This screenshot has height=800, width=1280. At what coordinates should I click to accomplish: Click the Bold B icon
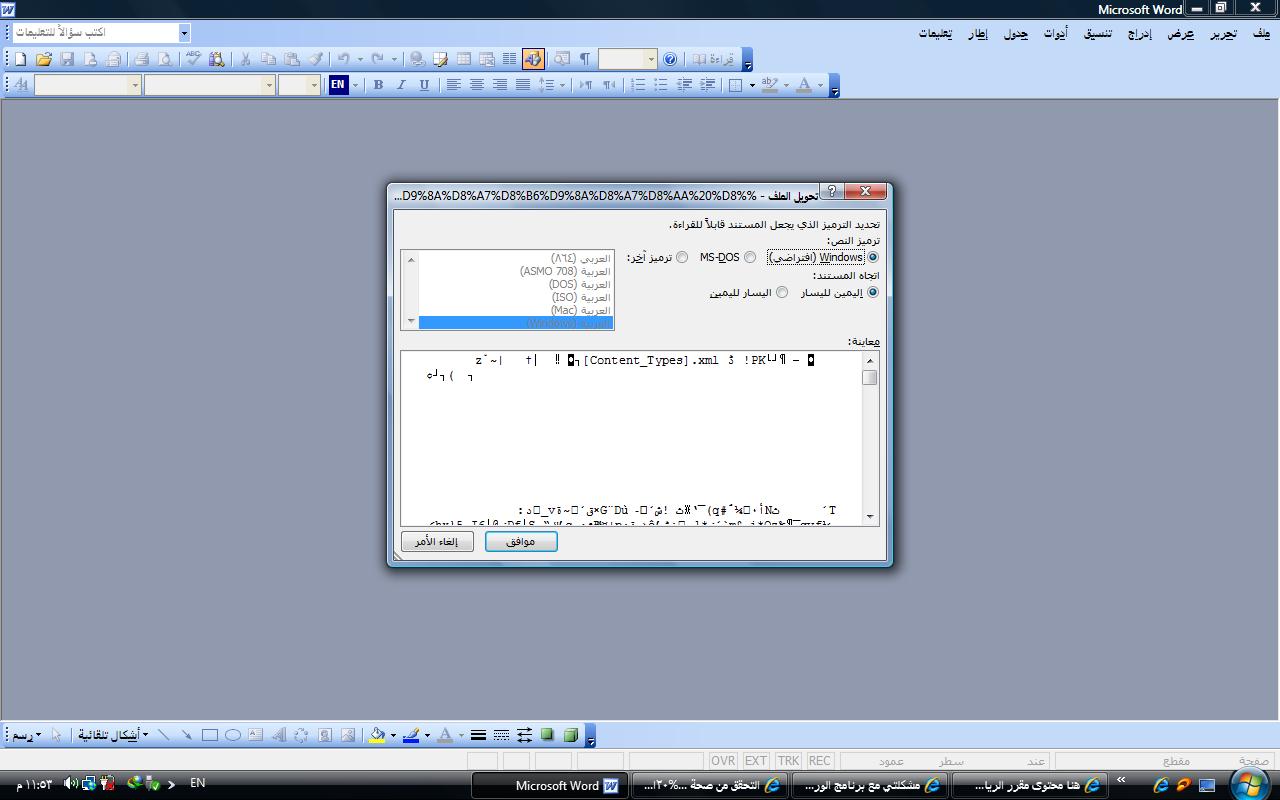point(378,85)
